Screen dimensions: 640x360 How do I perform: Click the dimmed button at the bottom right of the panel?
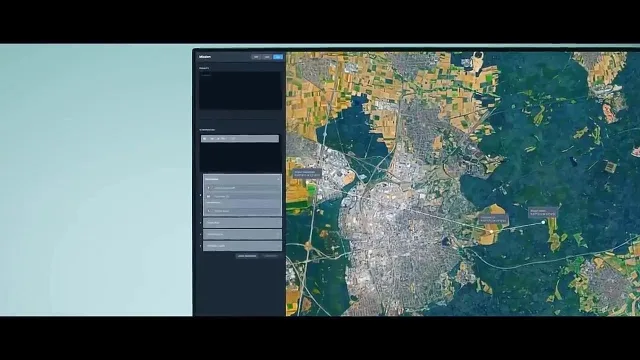point(270,256)
